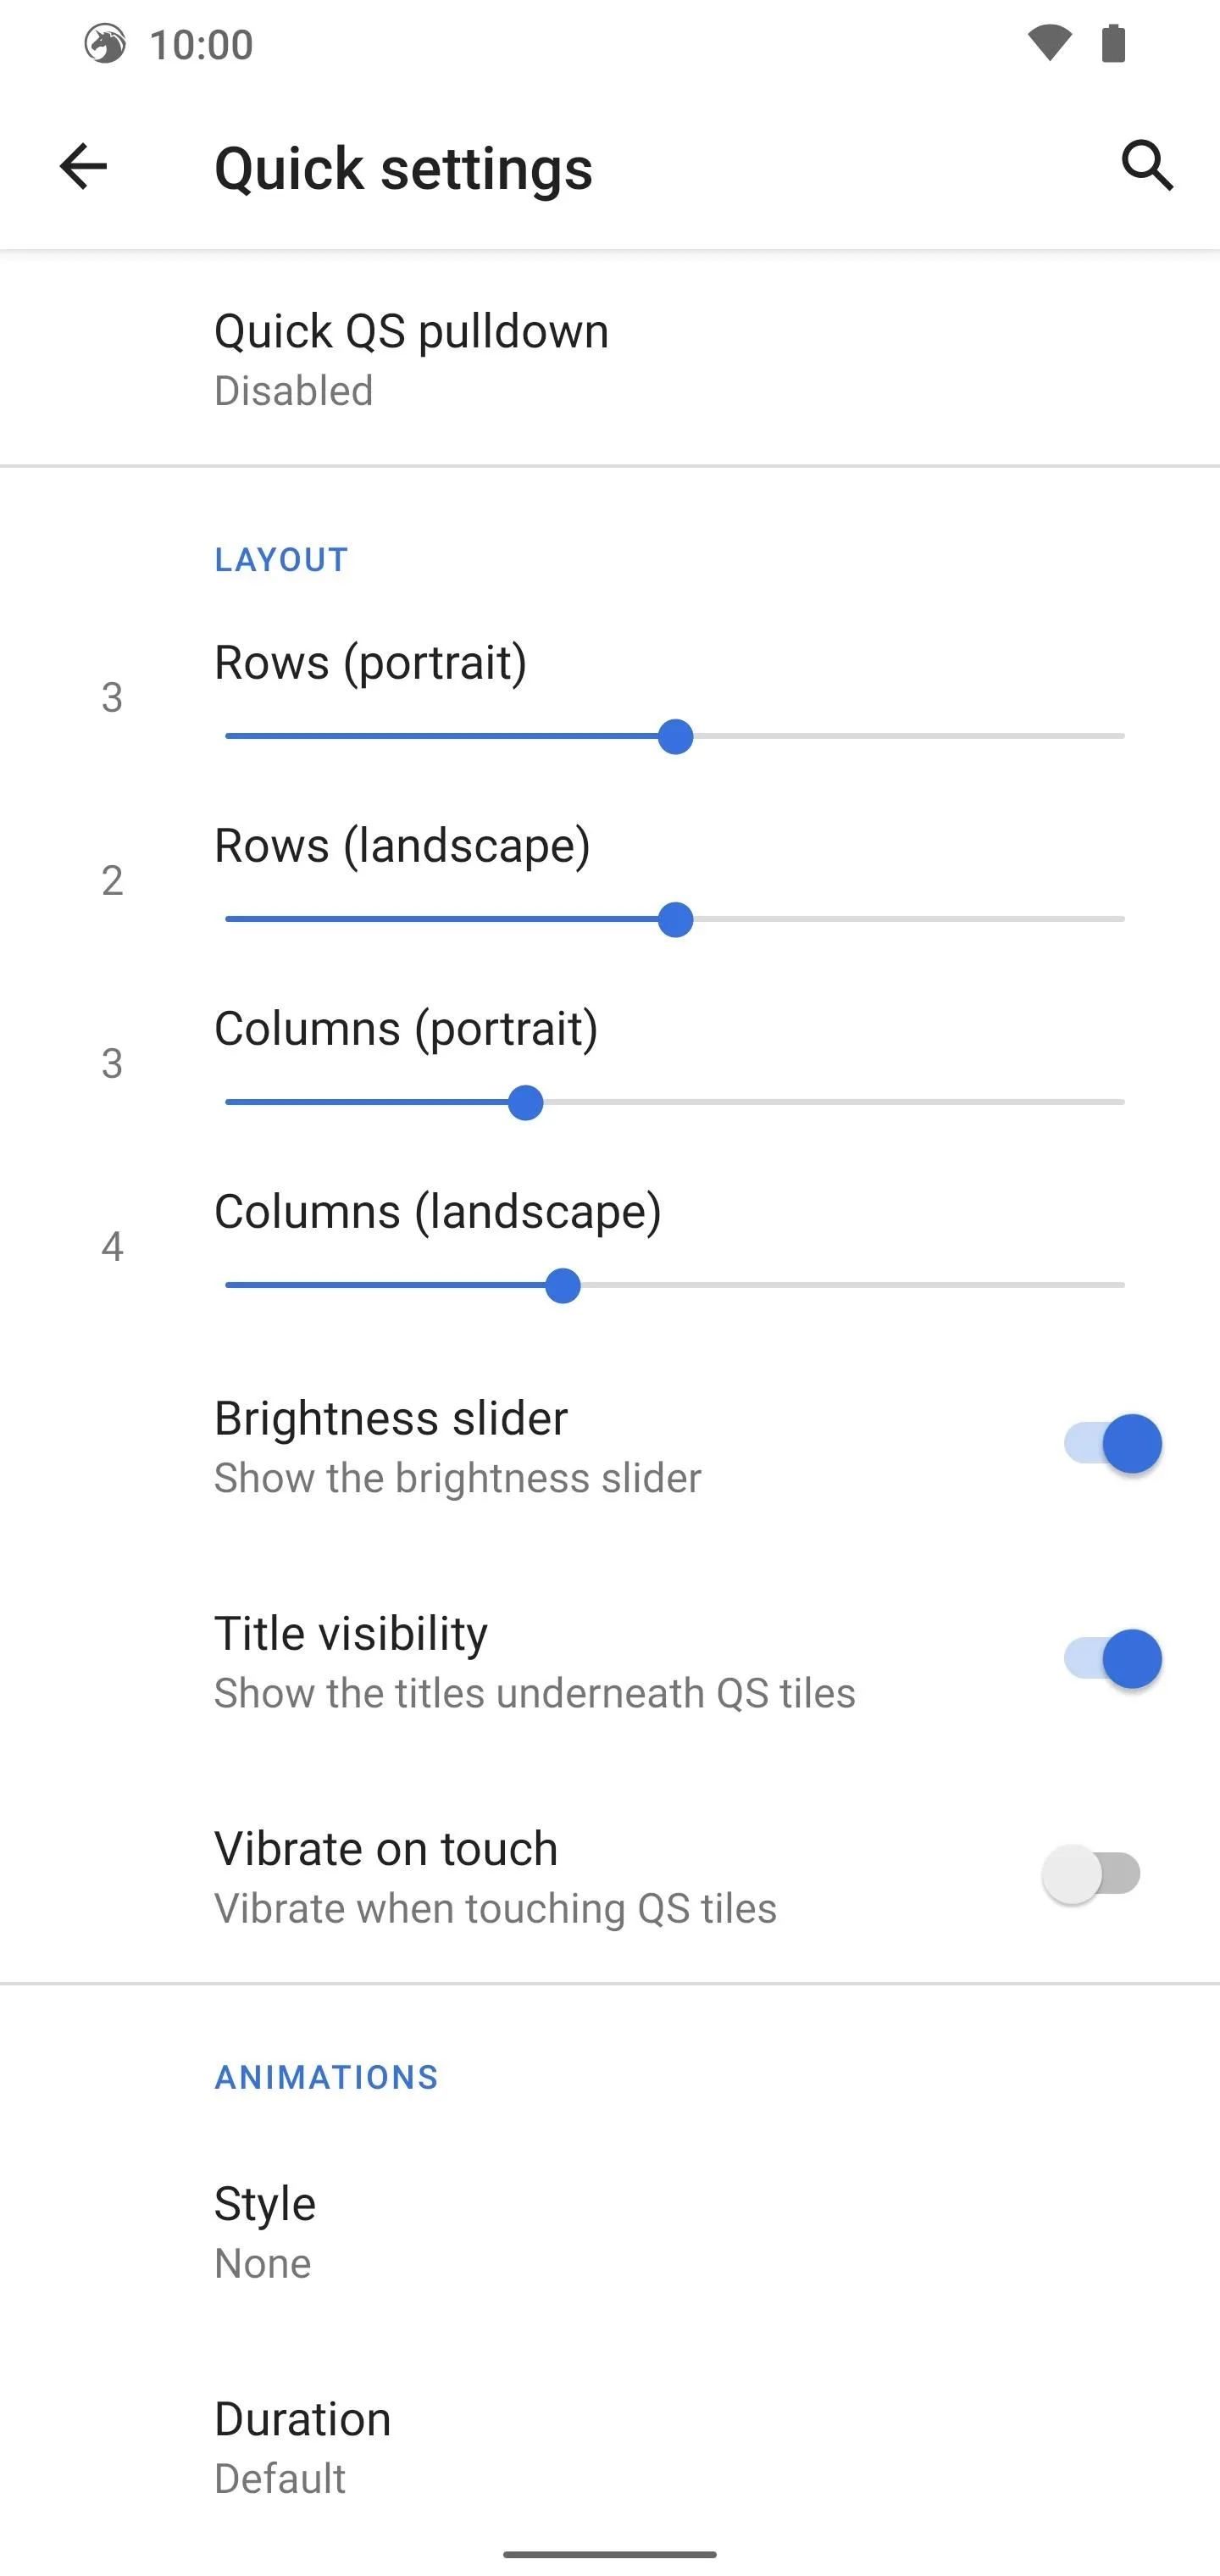Screen dimensions: 1220x2576
Task: Click the Columns (portrait) slider handle
Action: coord(525,1103)
